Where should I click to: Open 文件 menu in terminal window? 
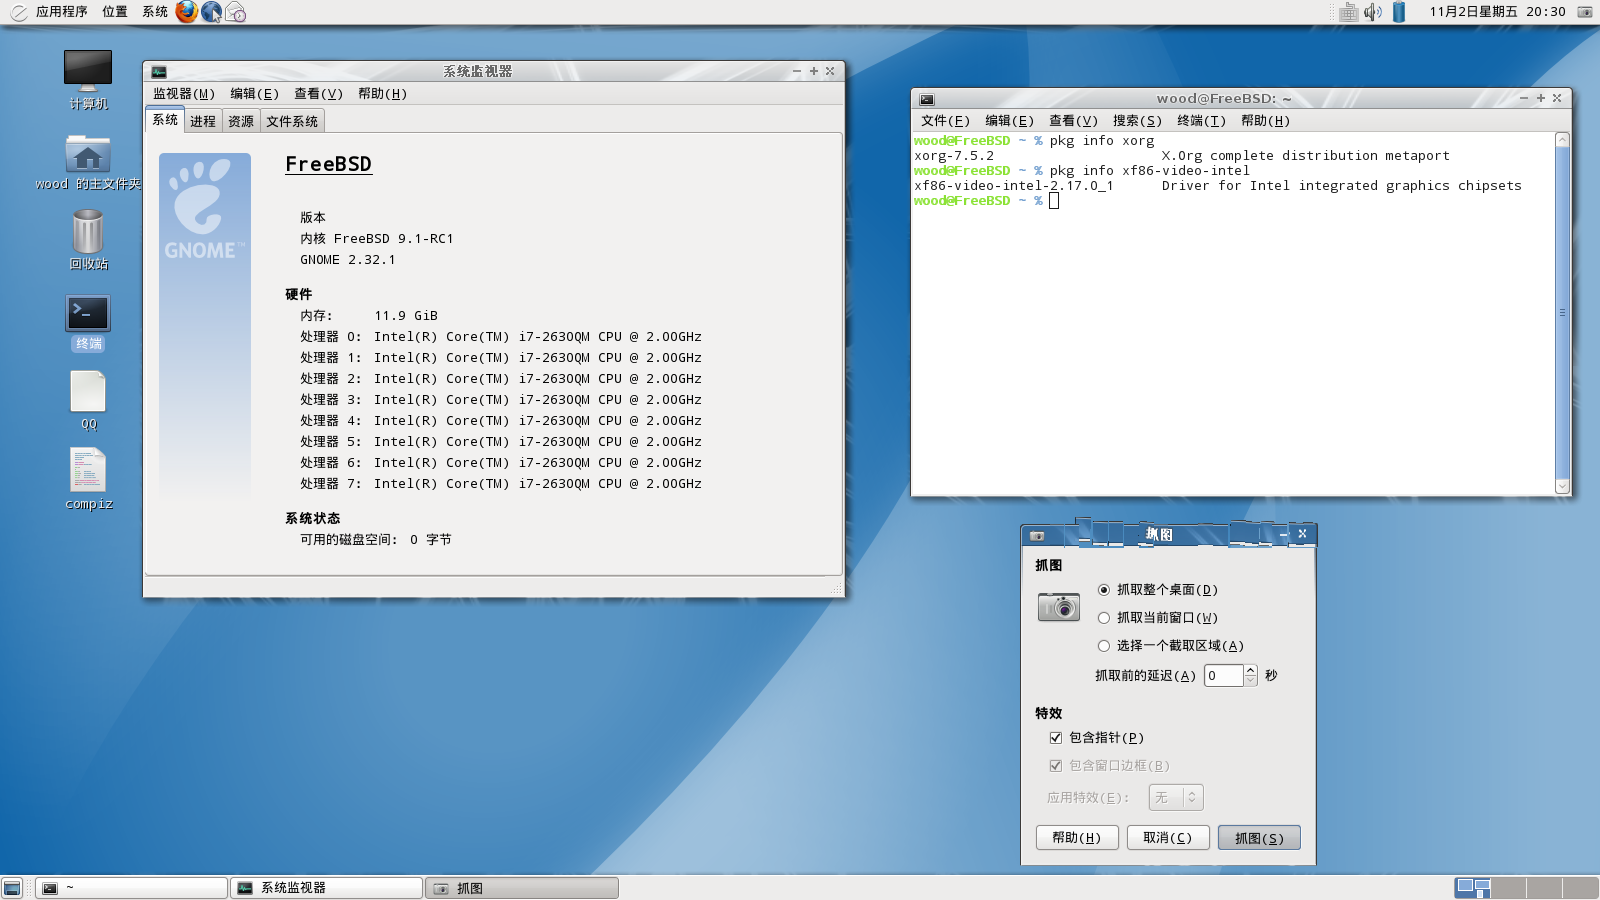[945, 121]
